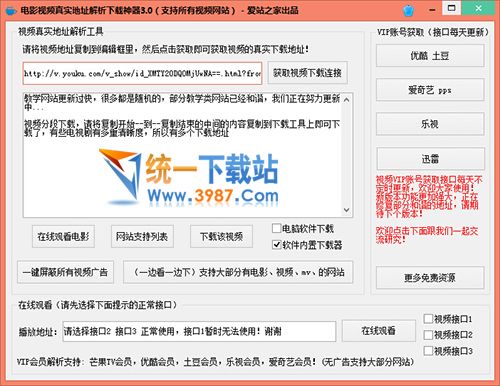Click the 爱奇艺 pps button
This screenshot has height=386, width=500.
tap(430, 90)
